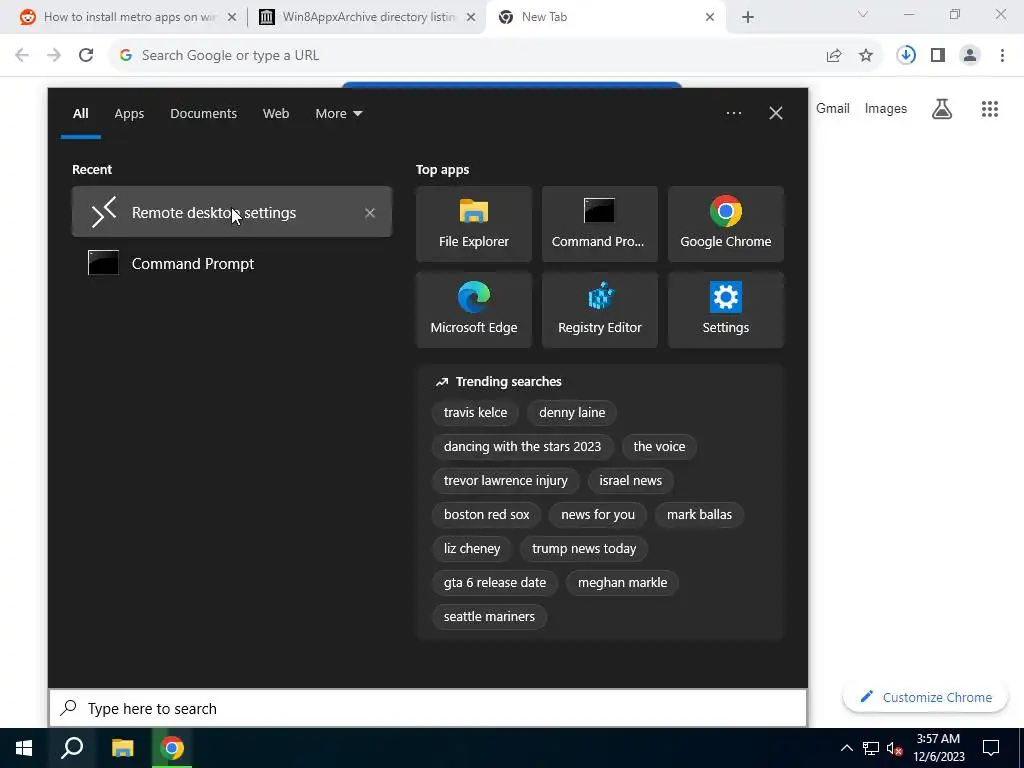Open Chrome three-dot menu

point(1002,56)
